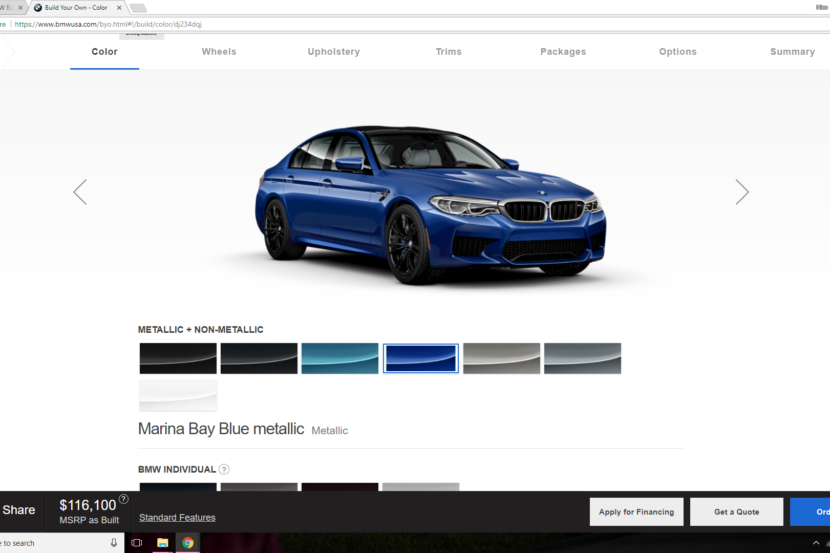Open Chrome from the taskbar
This screenshot has height=553, width=830.
pyautogui.click(x=187, y=543)
